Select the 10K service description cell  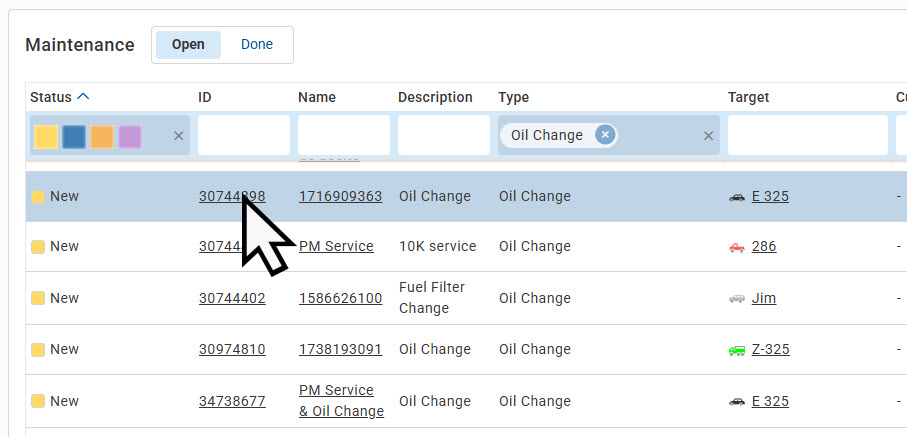437,246
